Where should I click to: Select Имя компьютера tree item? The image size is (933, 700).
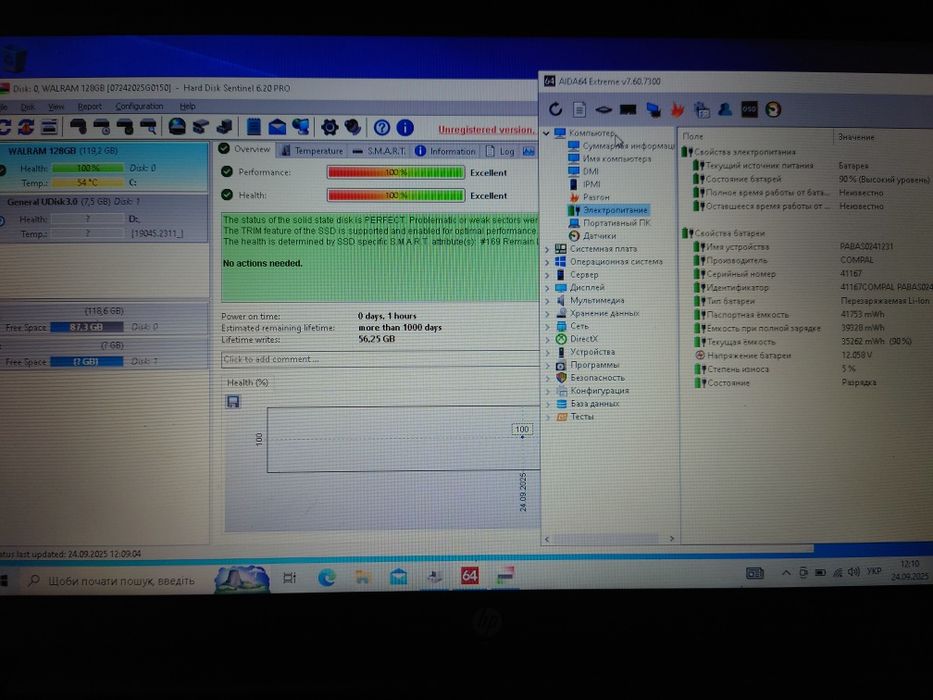(x=617, y=159)
